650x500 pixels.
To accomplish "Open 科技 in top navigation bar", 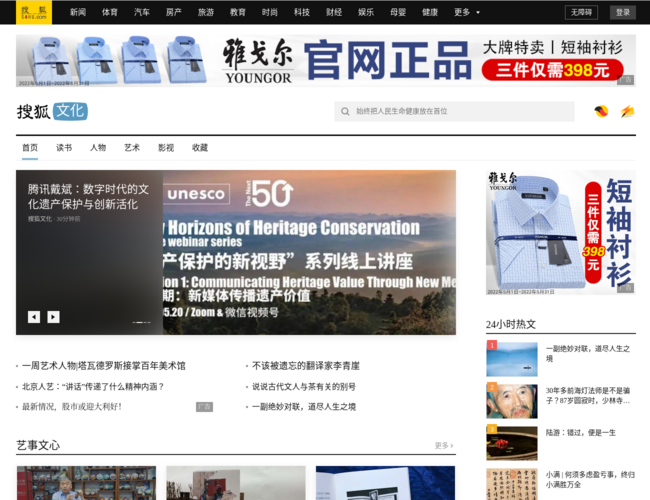I will [x=302, y=12].
